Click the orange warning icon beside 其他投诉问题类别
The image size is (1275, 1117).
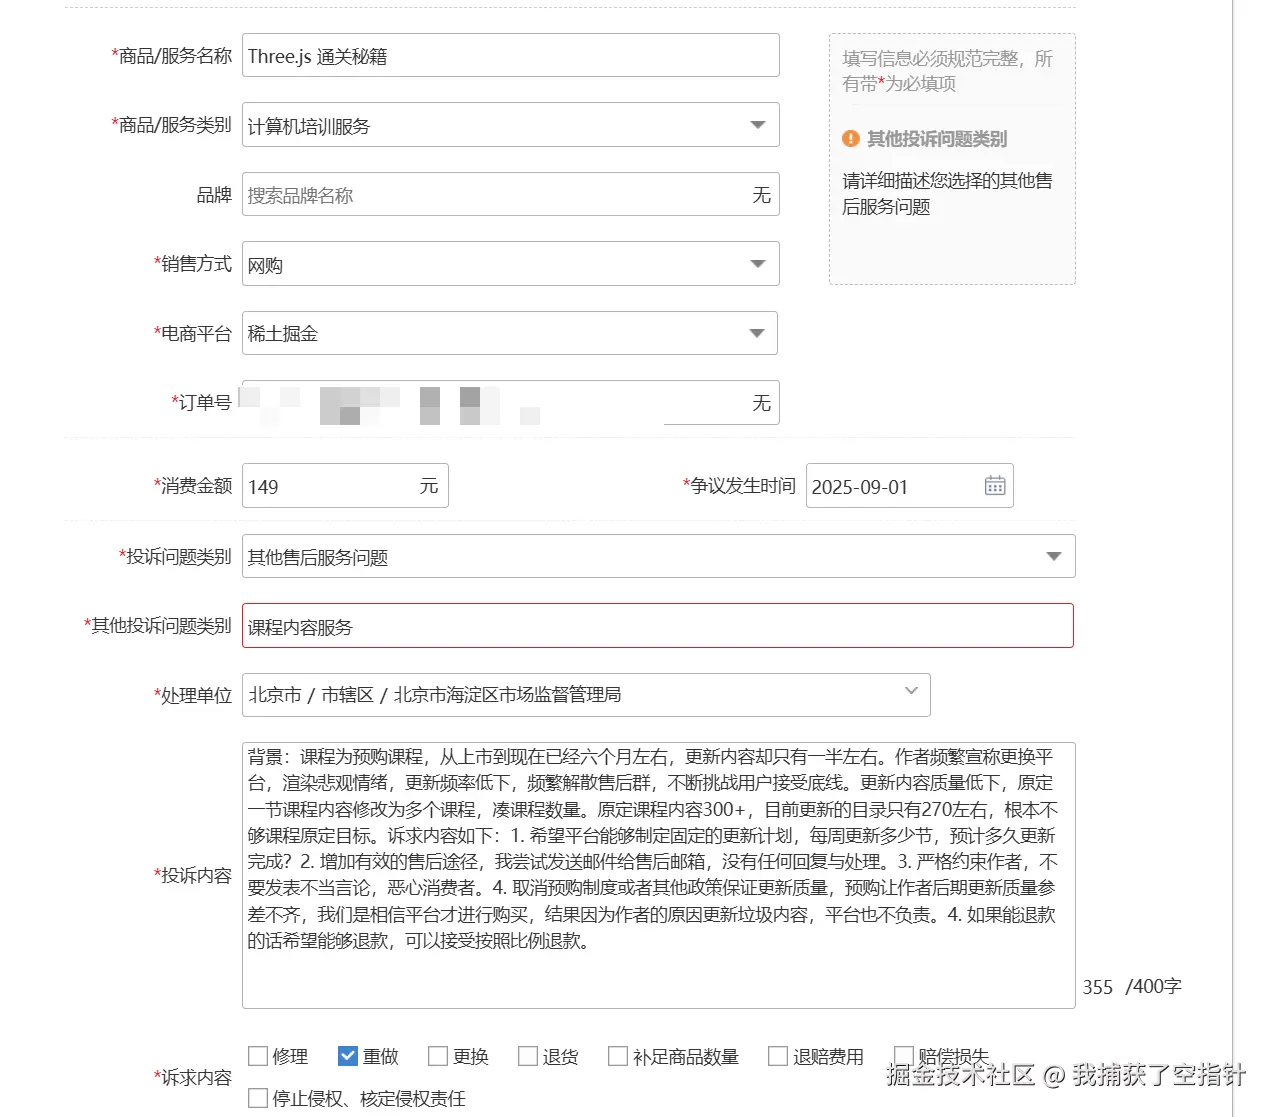coord(851,139)
